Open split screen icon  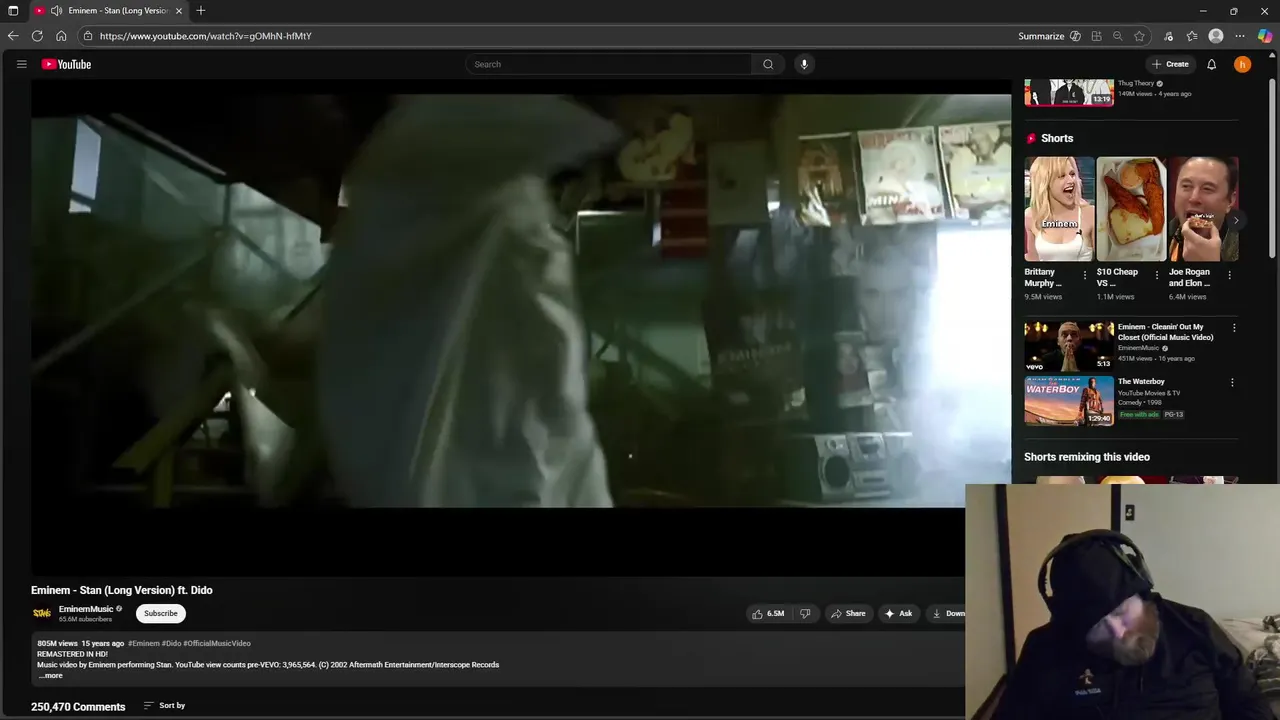[x=1096, y=36]
